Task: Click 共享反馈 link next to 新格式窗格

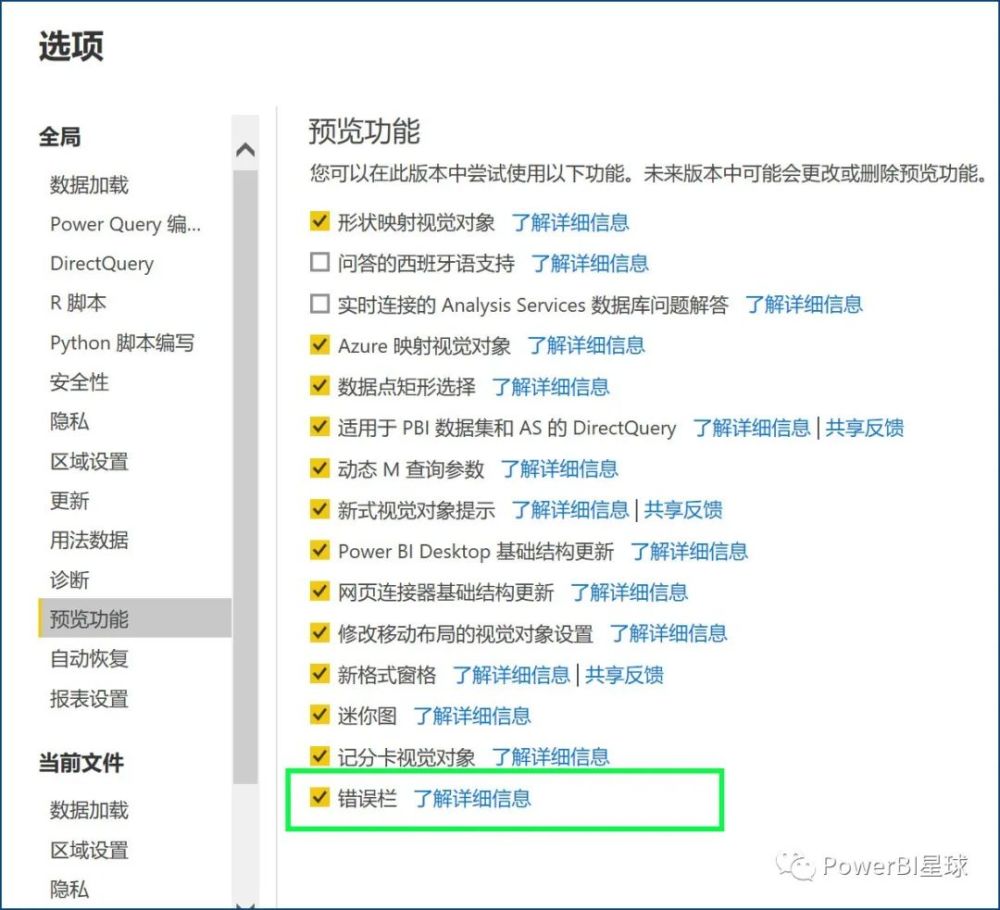Action: pos(624,675)
